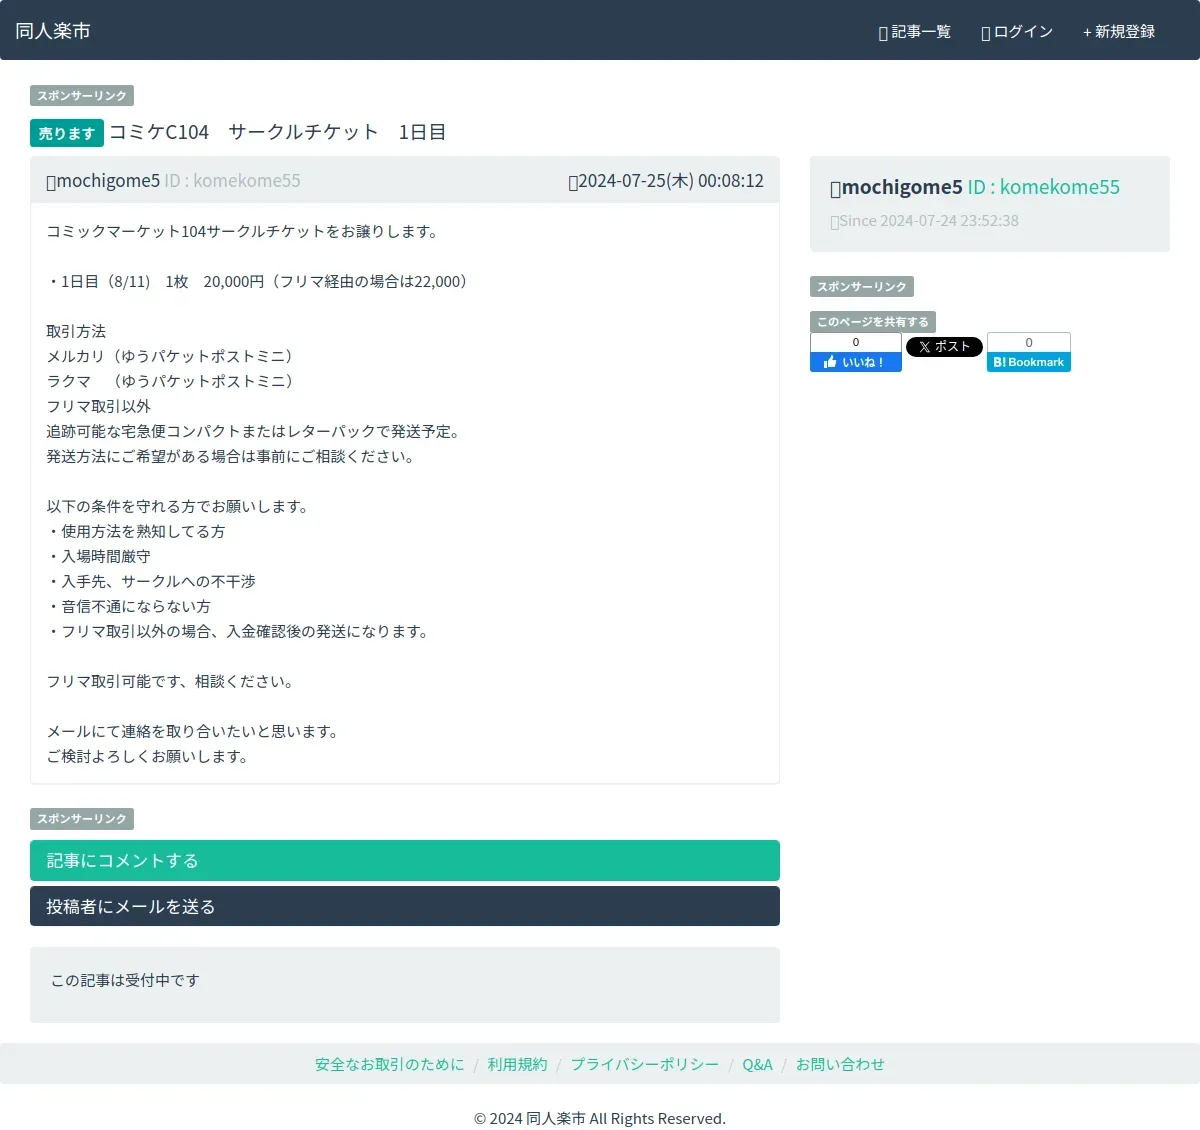
Task: Open the 同人楽市 site logo link
Action: tap(53, 31)
